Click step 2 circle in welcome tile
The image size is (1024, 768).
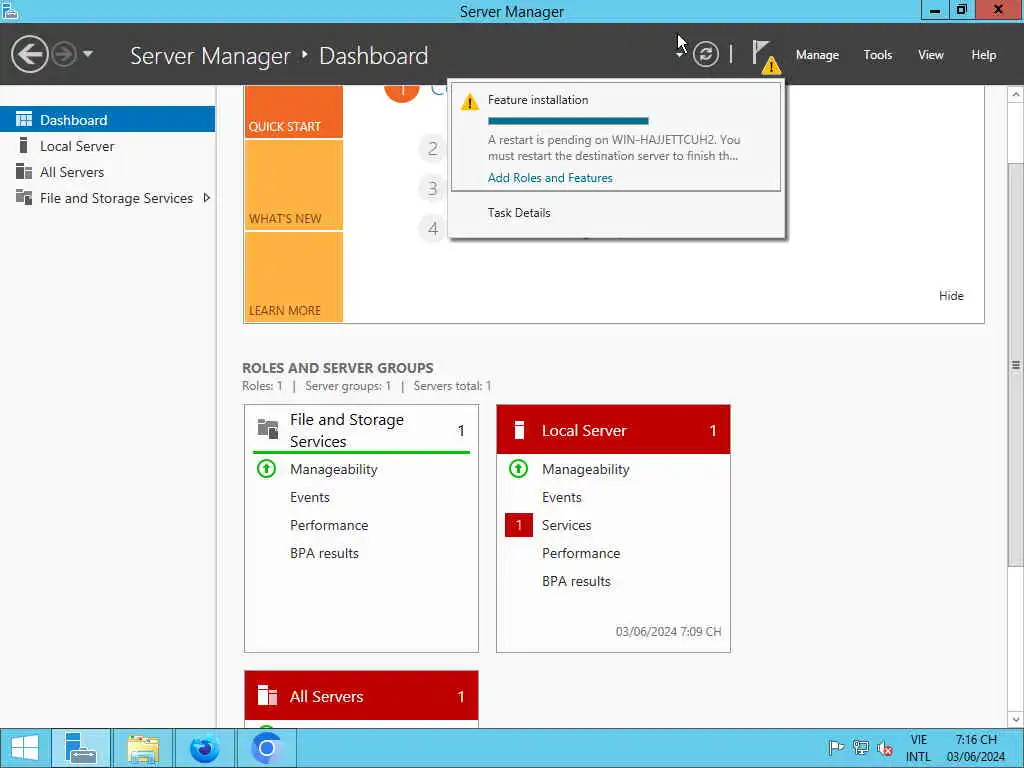(x=432, y=149)
